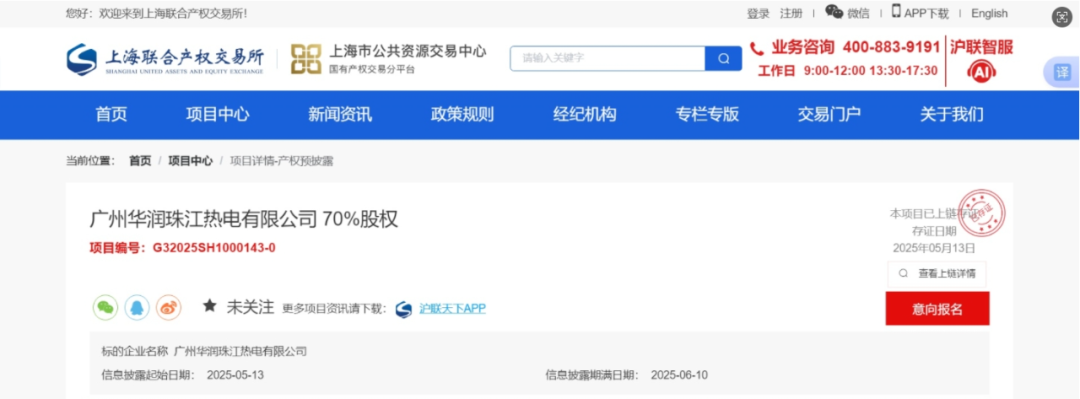This screenshot has width=1080, height=399.
Task: Click the screenshot capture icon at top right
Action: point(1061,18)
